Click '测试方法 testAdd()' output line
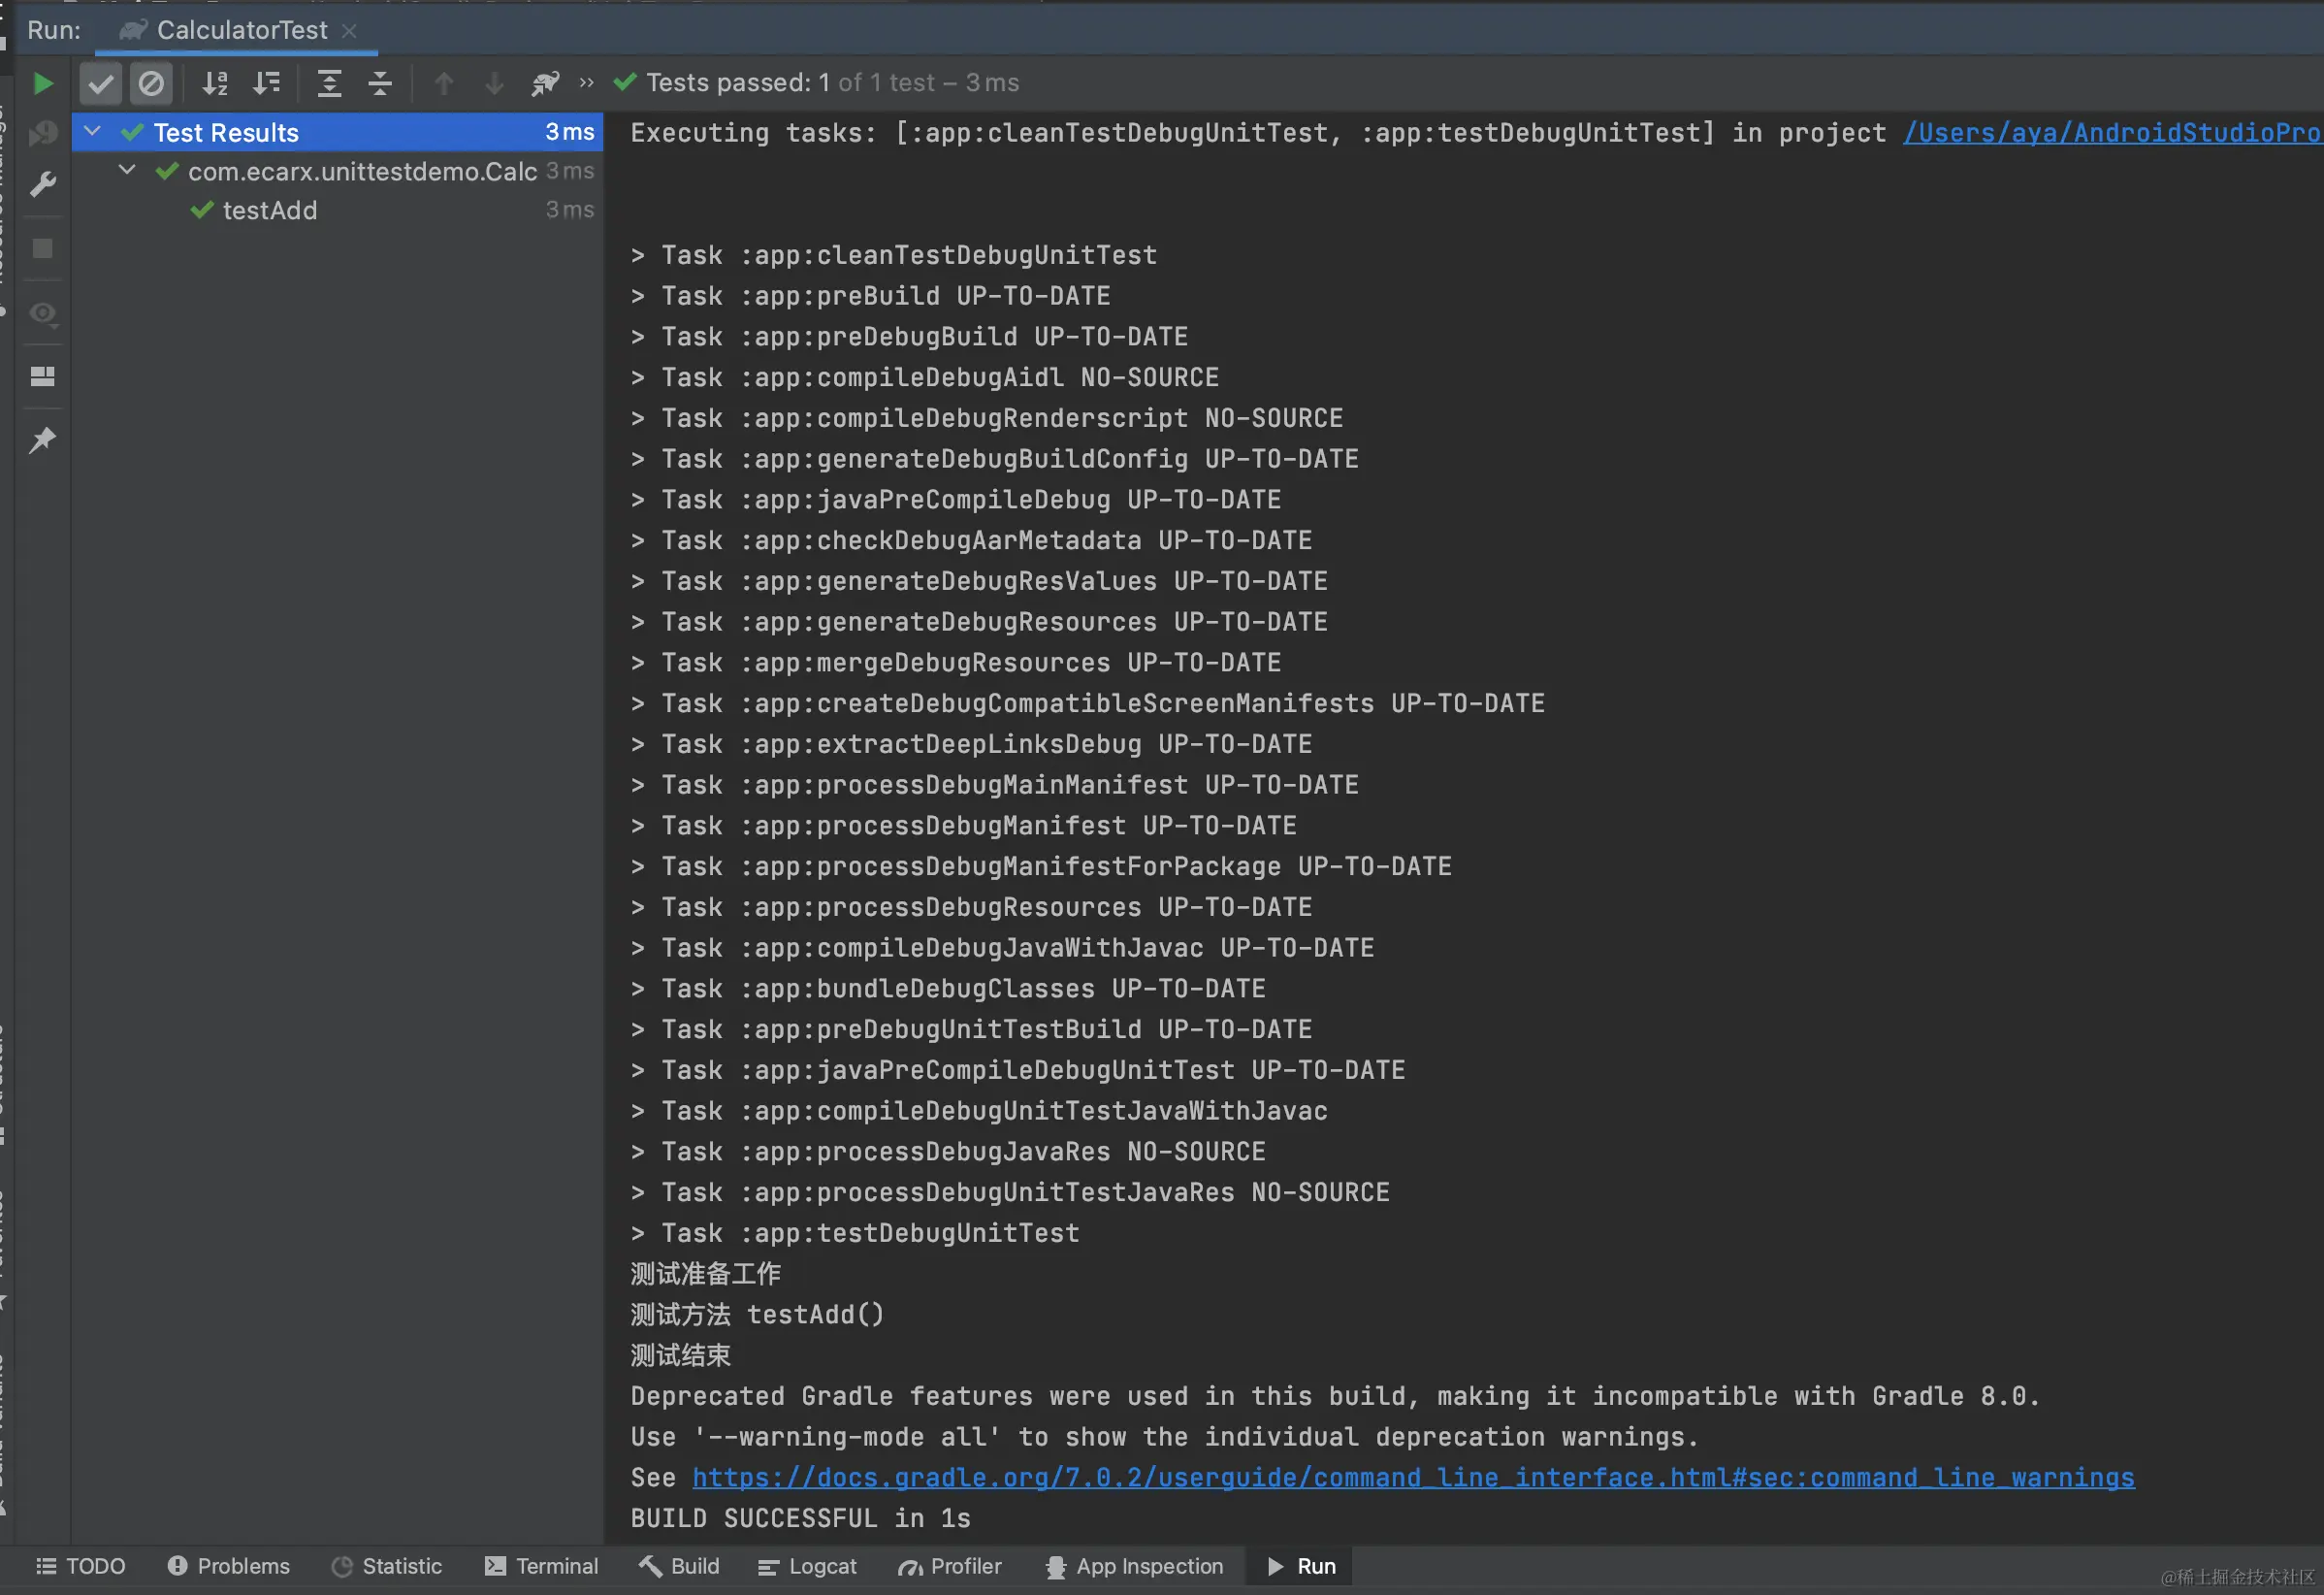The height and width of the screenshot is (1595, 2324). click(x=757, y=1314)
